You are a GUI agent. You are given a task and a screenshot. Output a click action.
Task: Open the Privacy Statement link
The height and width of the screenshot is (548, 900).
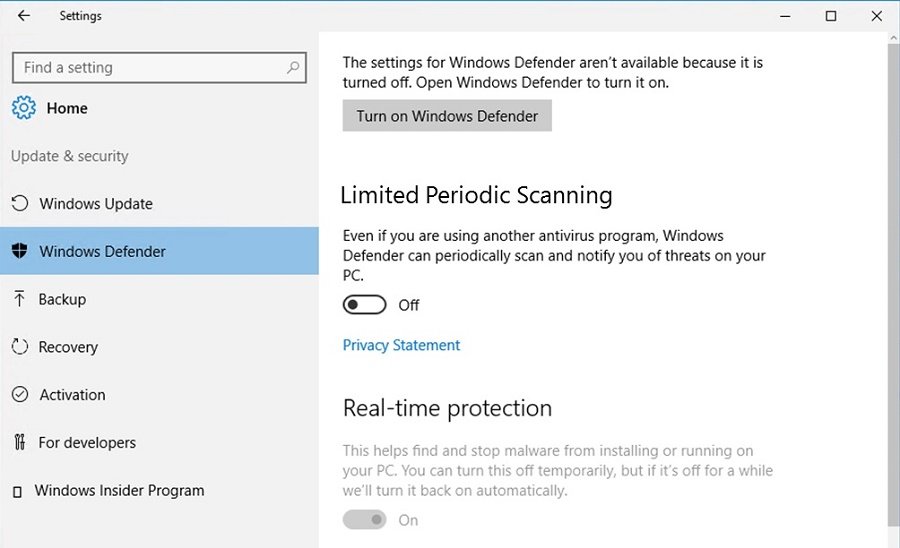[x=401, y=345]
